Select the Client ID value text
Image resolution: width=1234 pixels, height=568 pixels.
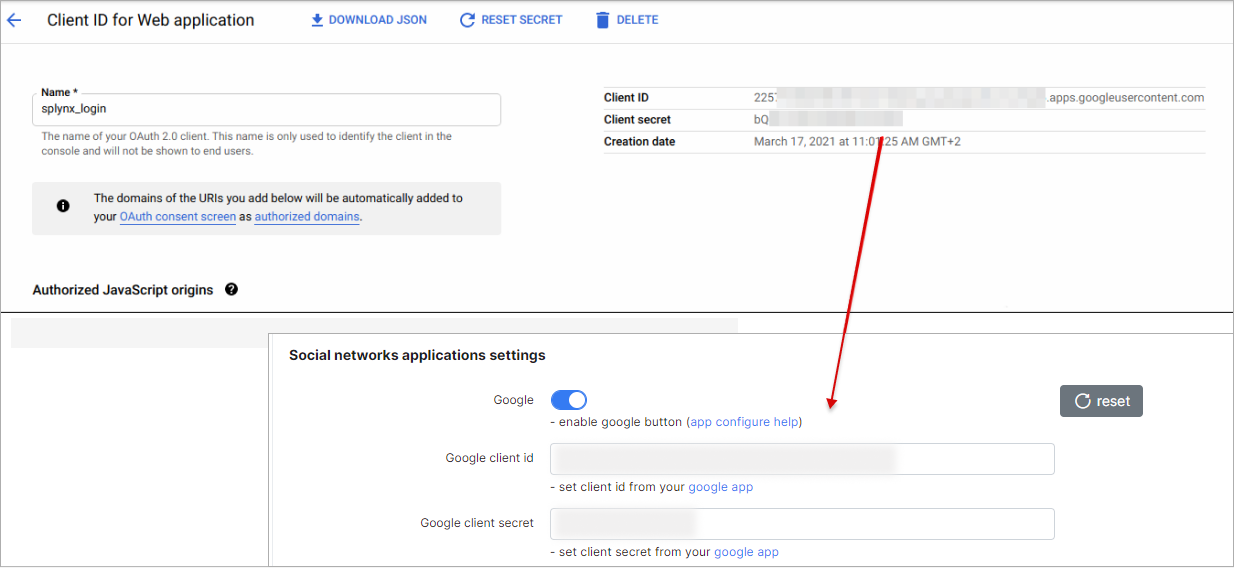click(x=978, y=98)
